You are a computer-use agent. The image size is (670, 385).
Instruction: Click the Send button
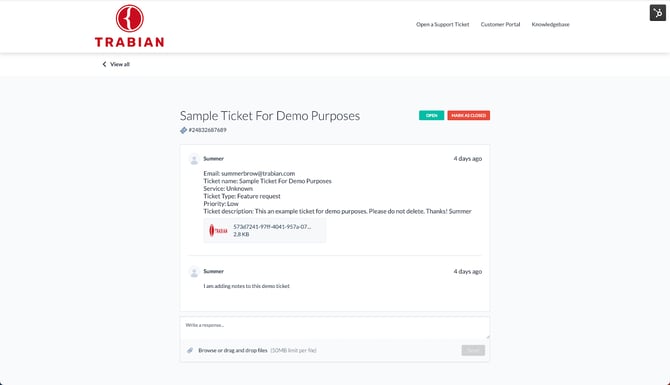coord(473,350)
